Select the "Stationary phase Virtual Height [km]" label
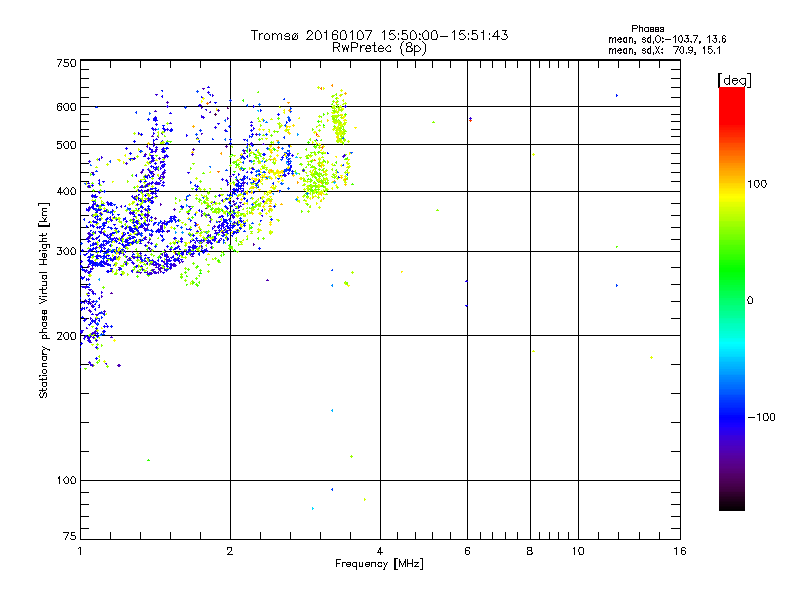Image resolution: width=800 pixels, height=600 pixels. pos(43,300)
